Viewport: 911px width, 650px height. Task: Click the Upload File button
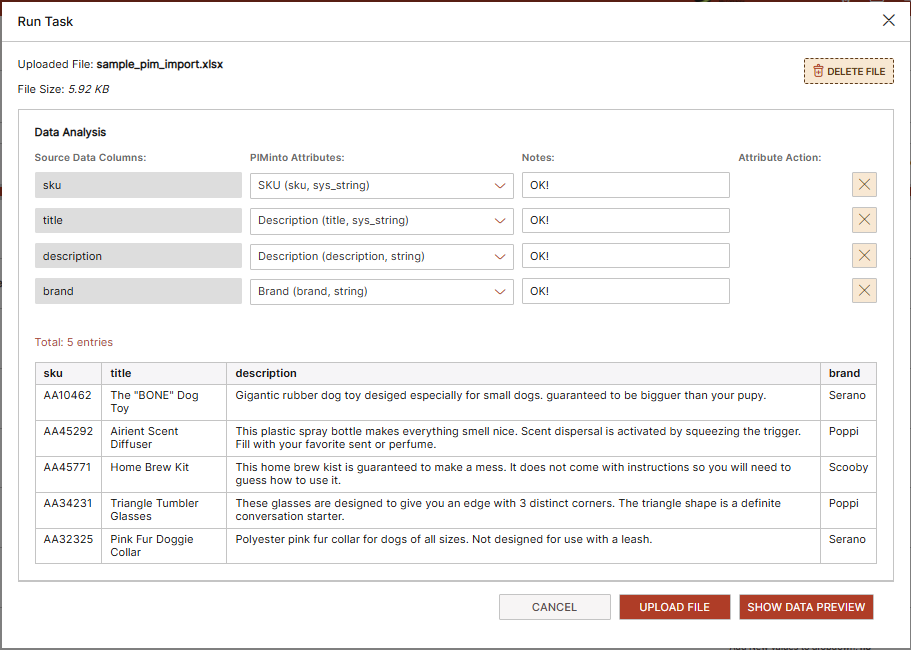pyautogui.click(x=674, y=607)
